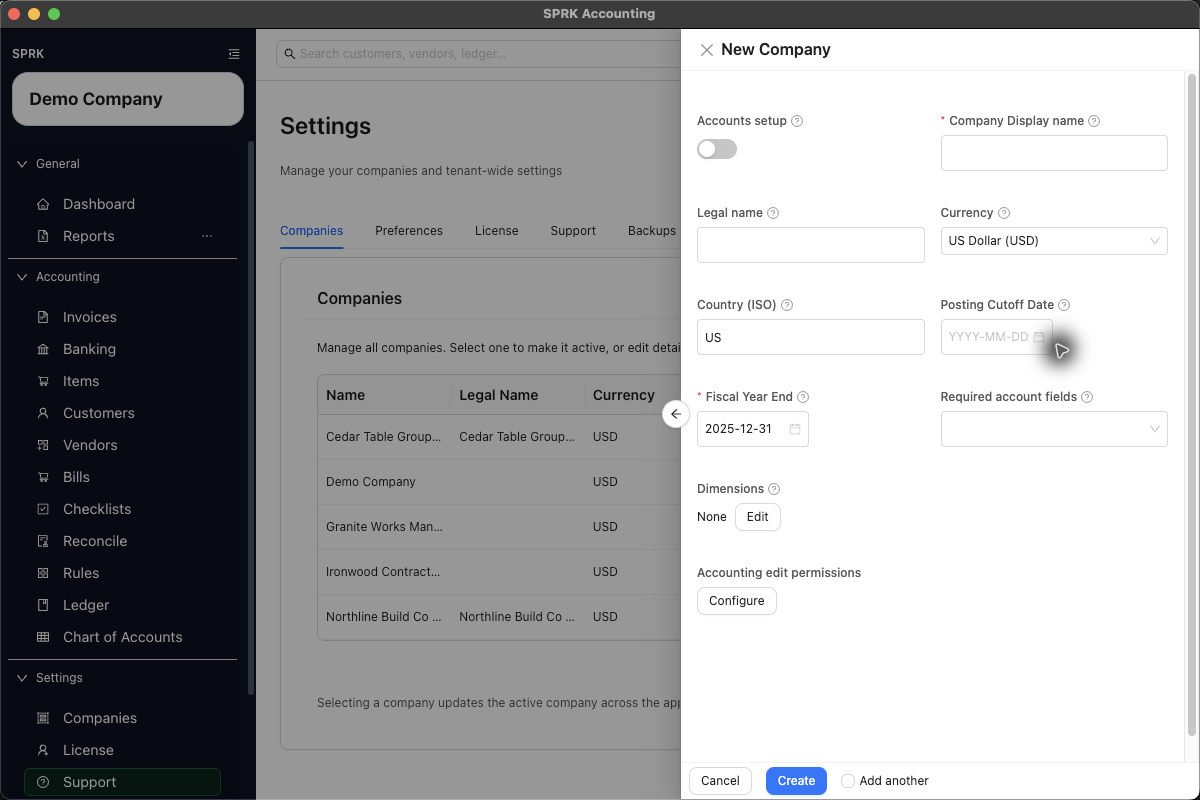Toggle the Accounts setup switch

717,149
